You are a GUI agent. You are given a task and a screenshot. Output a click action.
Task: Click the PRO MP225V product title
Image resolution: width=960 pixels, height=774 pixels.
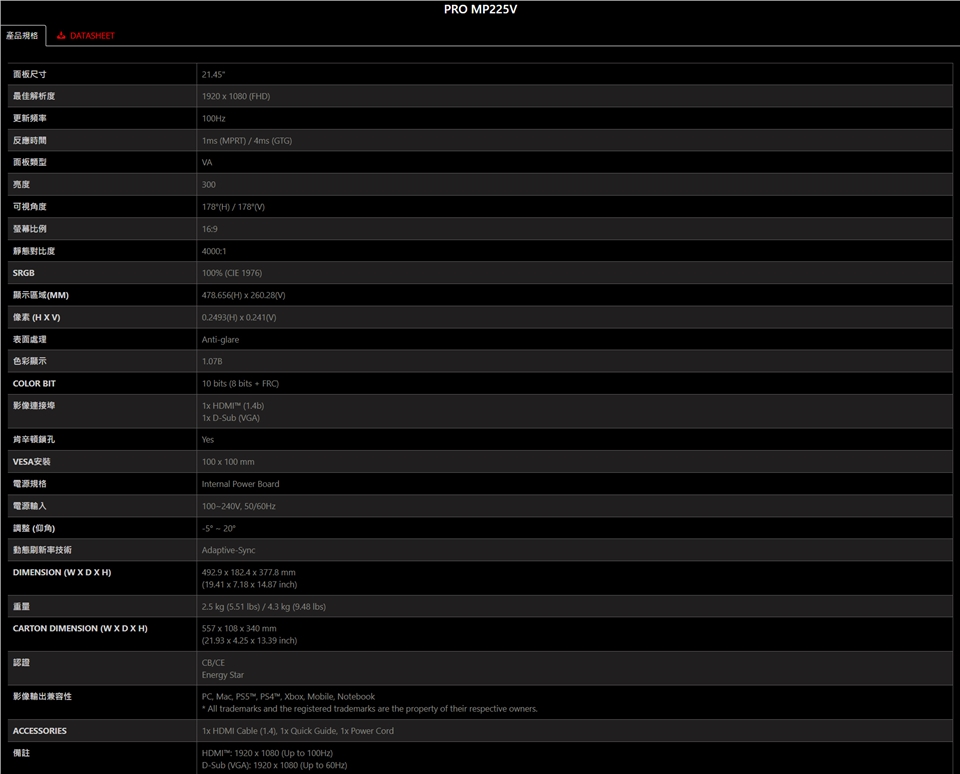point(480,10)
